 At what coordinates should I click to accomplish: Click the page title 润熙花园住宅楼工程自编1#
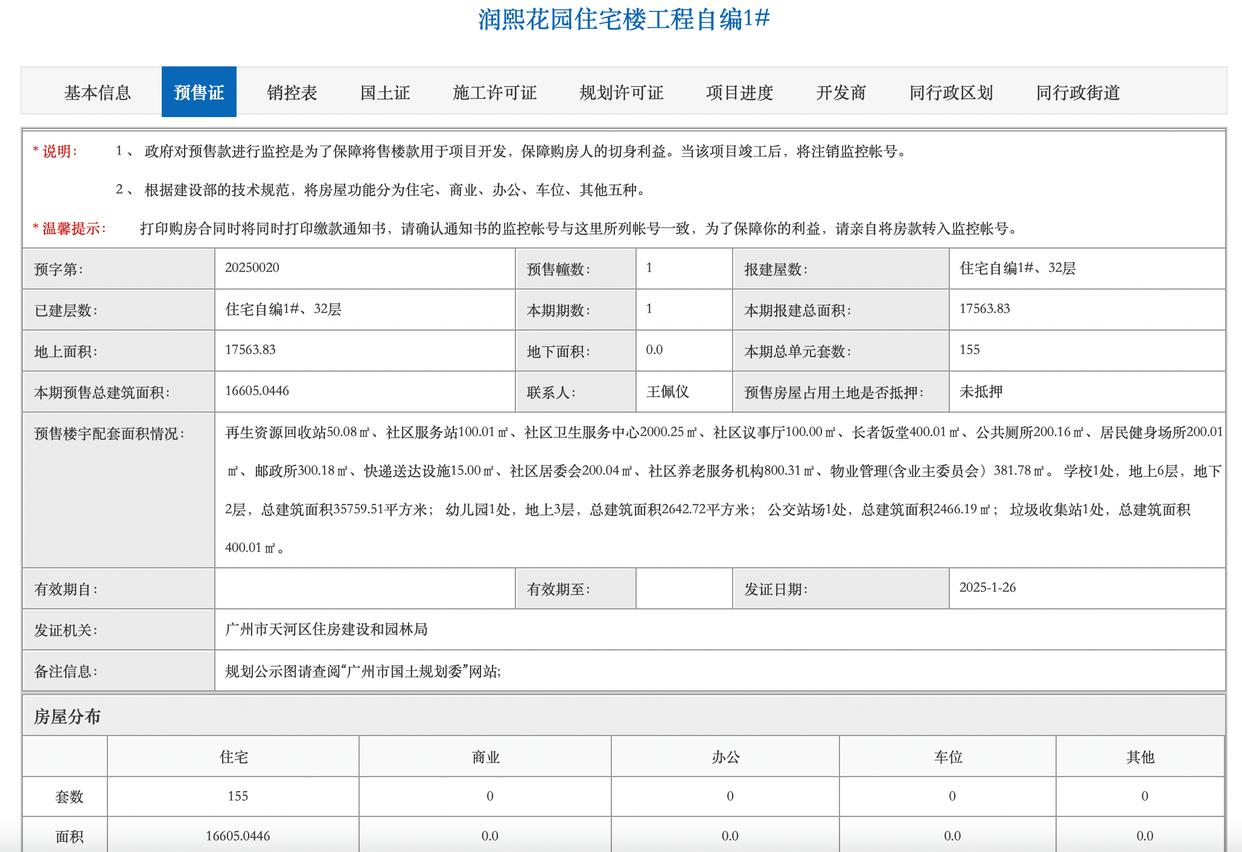[x=624, y=19]
